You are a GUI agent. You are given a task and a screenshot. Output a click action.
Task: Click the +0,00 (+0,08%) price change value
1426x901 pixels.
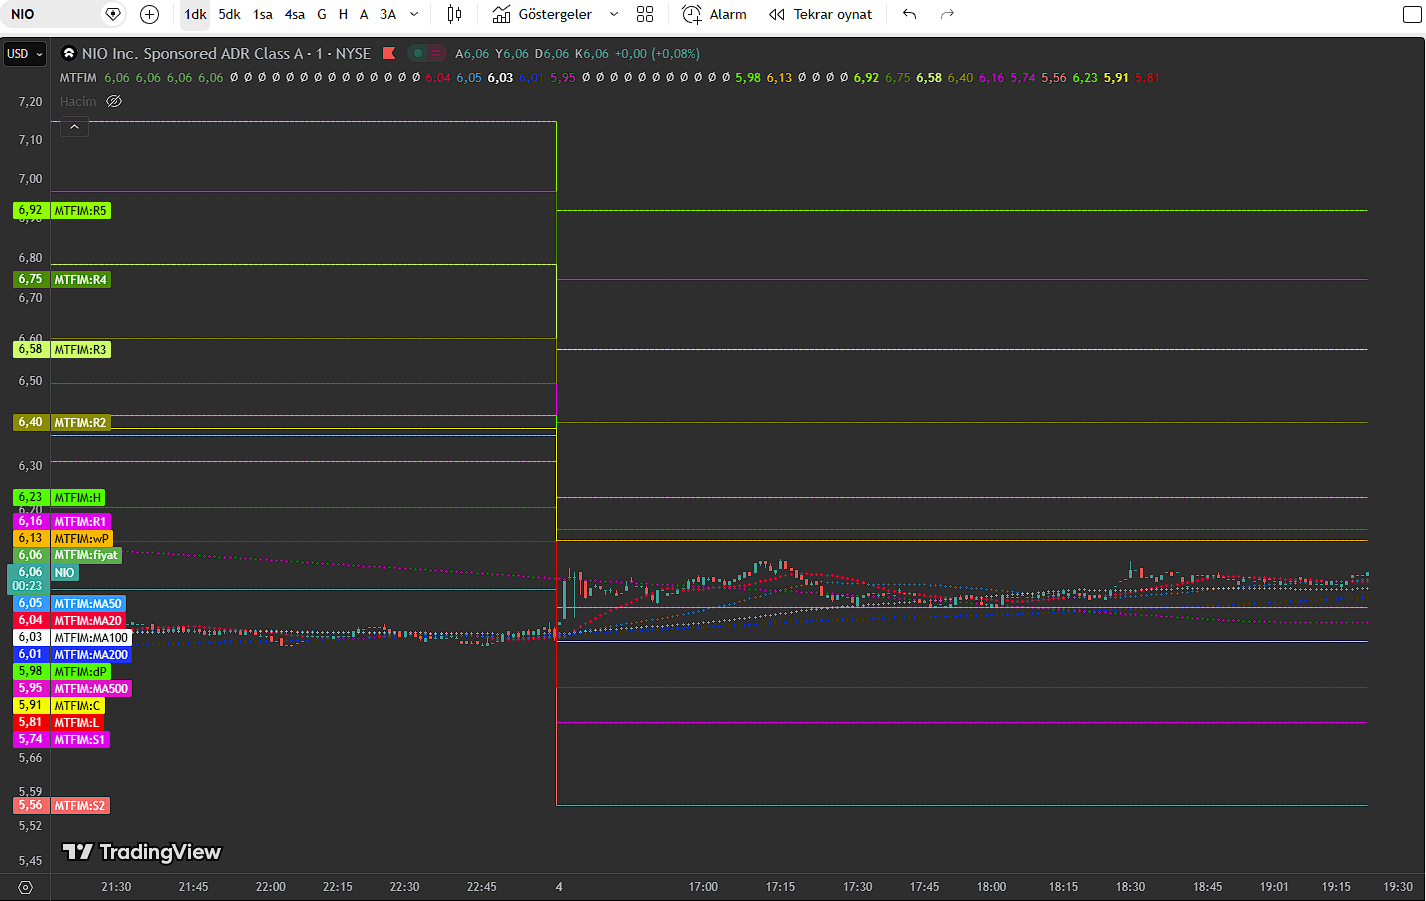(x=657, y=54)
